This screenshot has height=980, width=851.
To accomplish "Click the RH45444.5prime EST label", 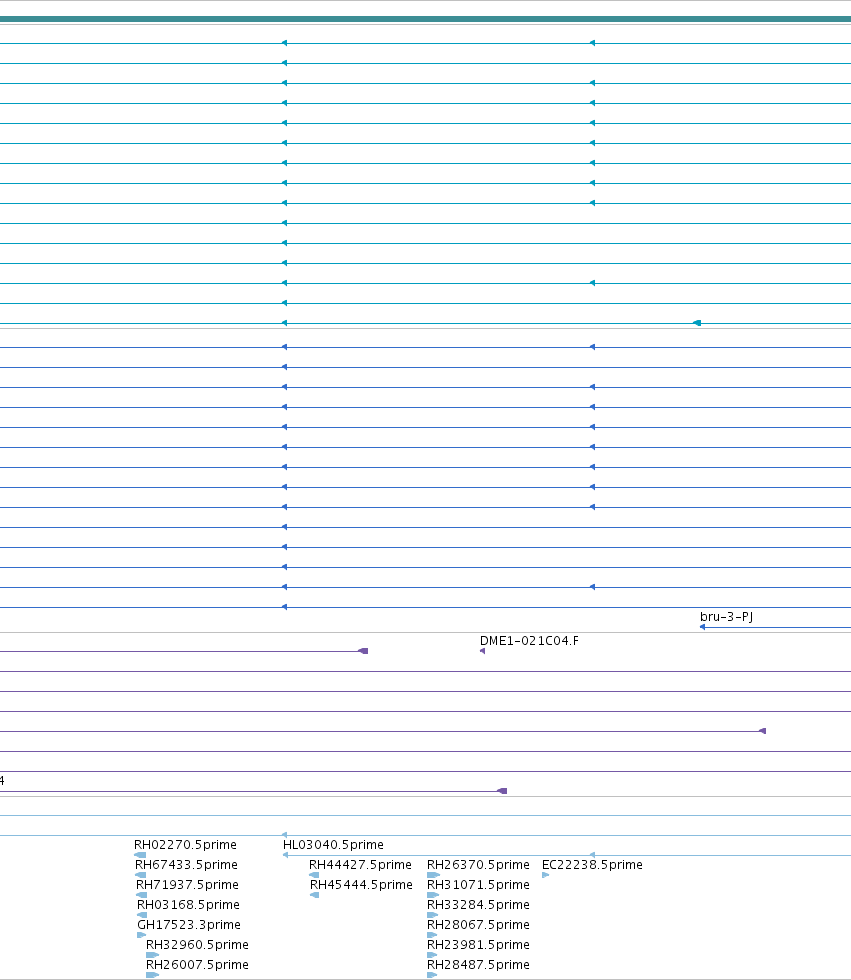I will [362, 885].
